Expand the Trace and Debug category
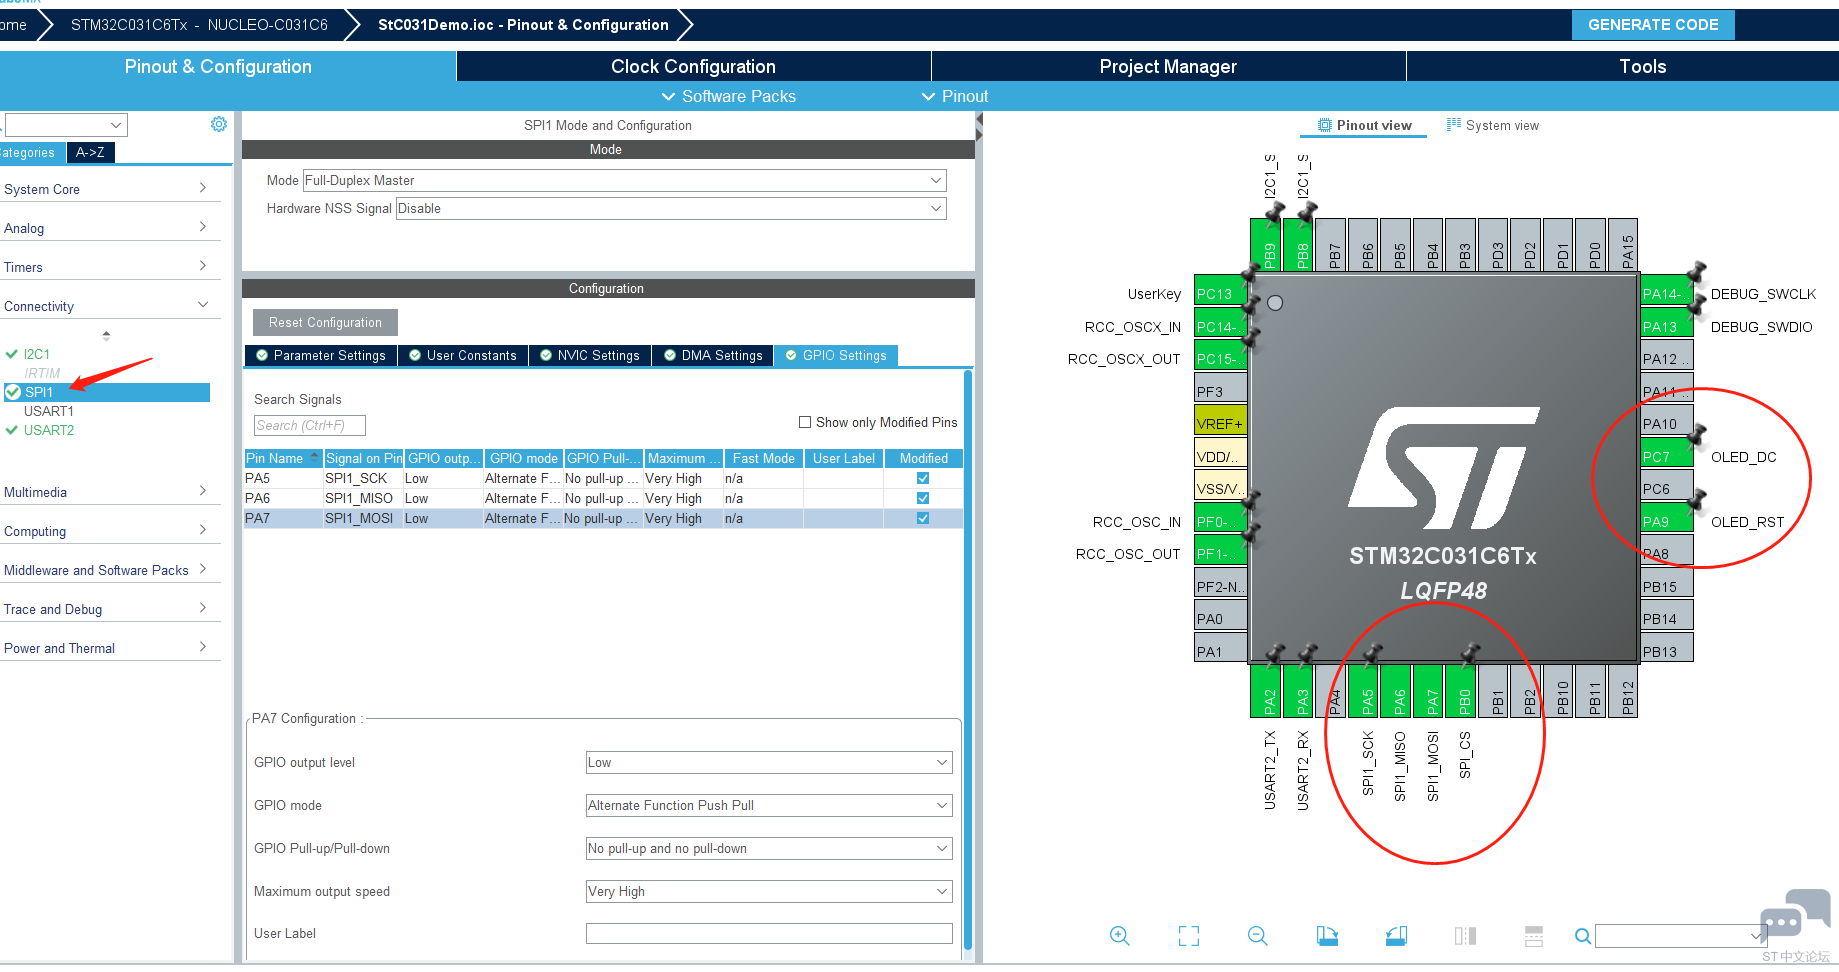Screen dimensions: 1839x972 (108, 609)
